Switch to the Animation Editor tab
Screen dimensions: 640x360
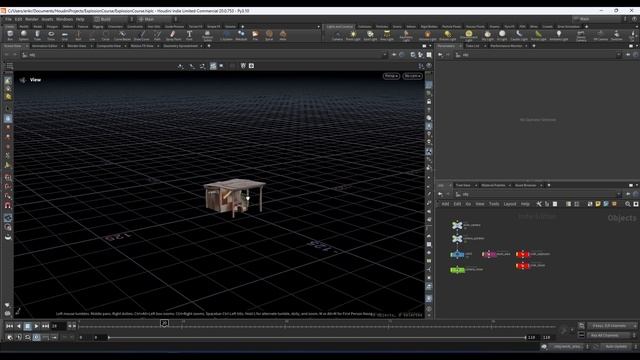tap(44, 46)
